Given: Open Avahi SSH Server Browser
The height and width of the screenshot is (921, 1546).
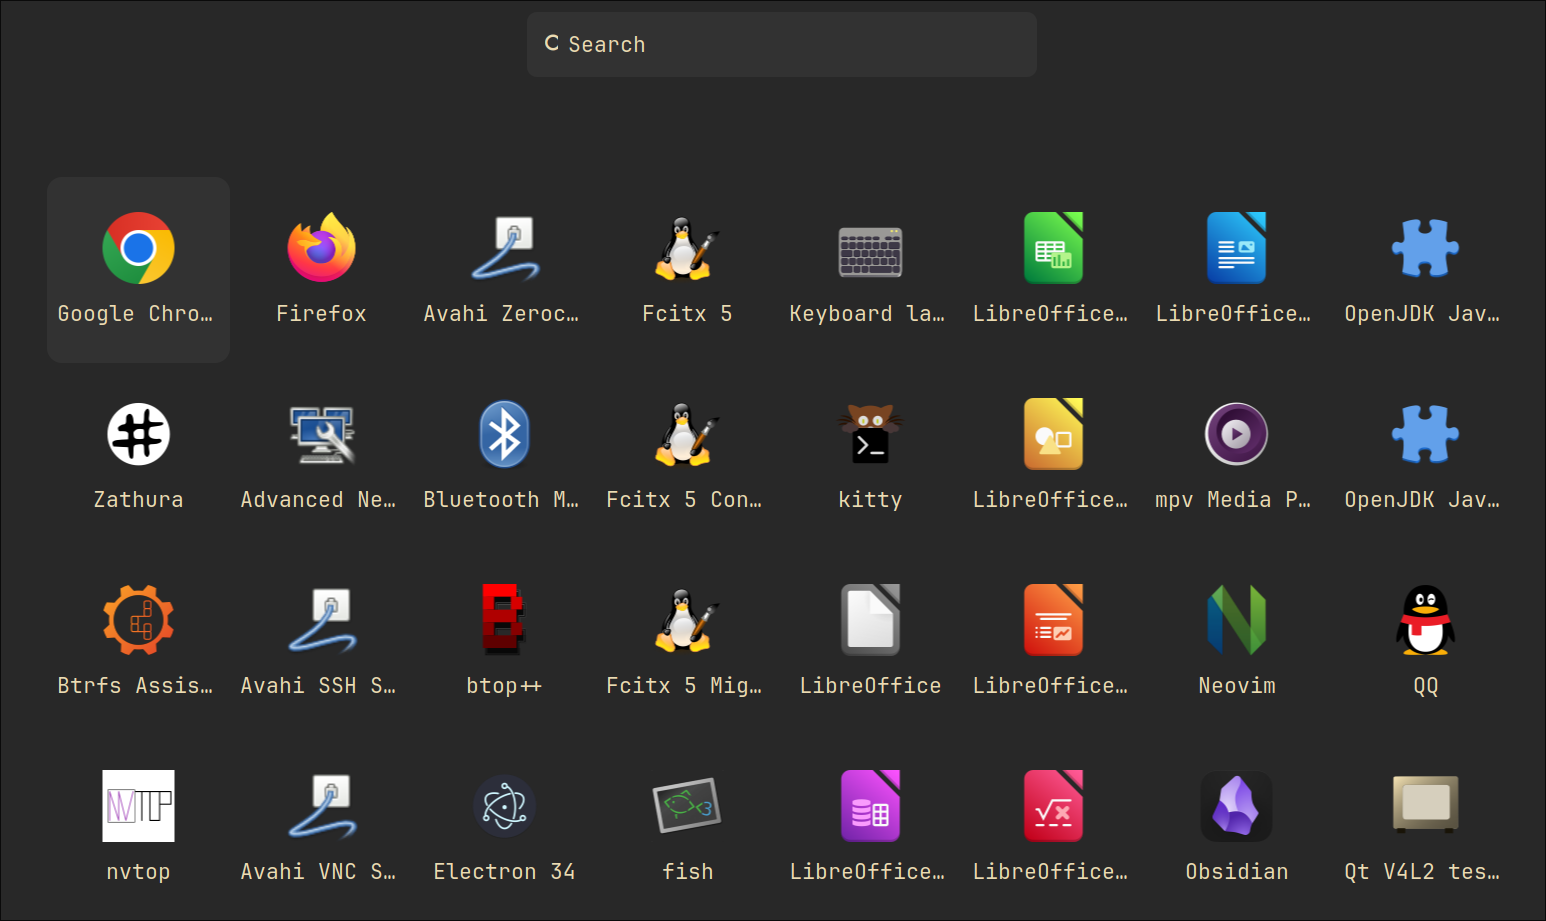Looking at the screenshot, I should [321, 642].
